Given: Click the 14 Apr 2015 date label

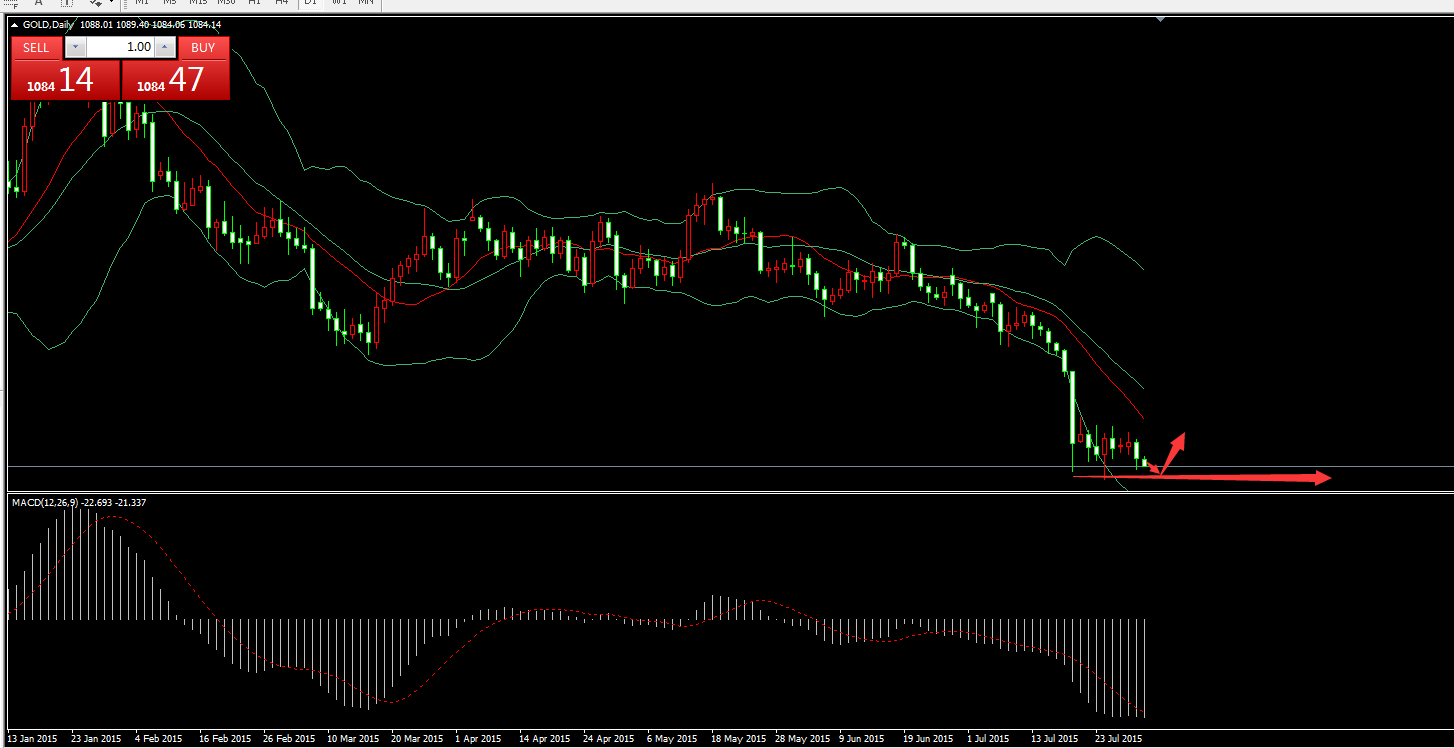Looking at the screenshot, I should [545, 739].
